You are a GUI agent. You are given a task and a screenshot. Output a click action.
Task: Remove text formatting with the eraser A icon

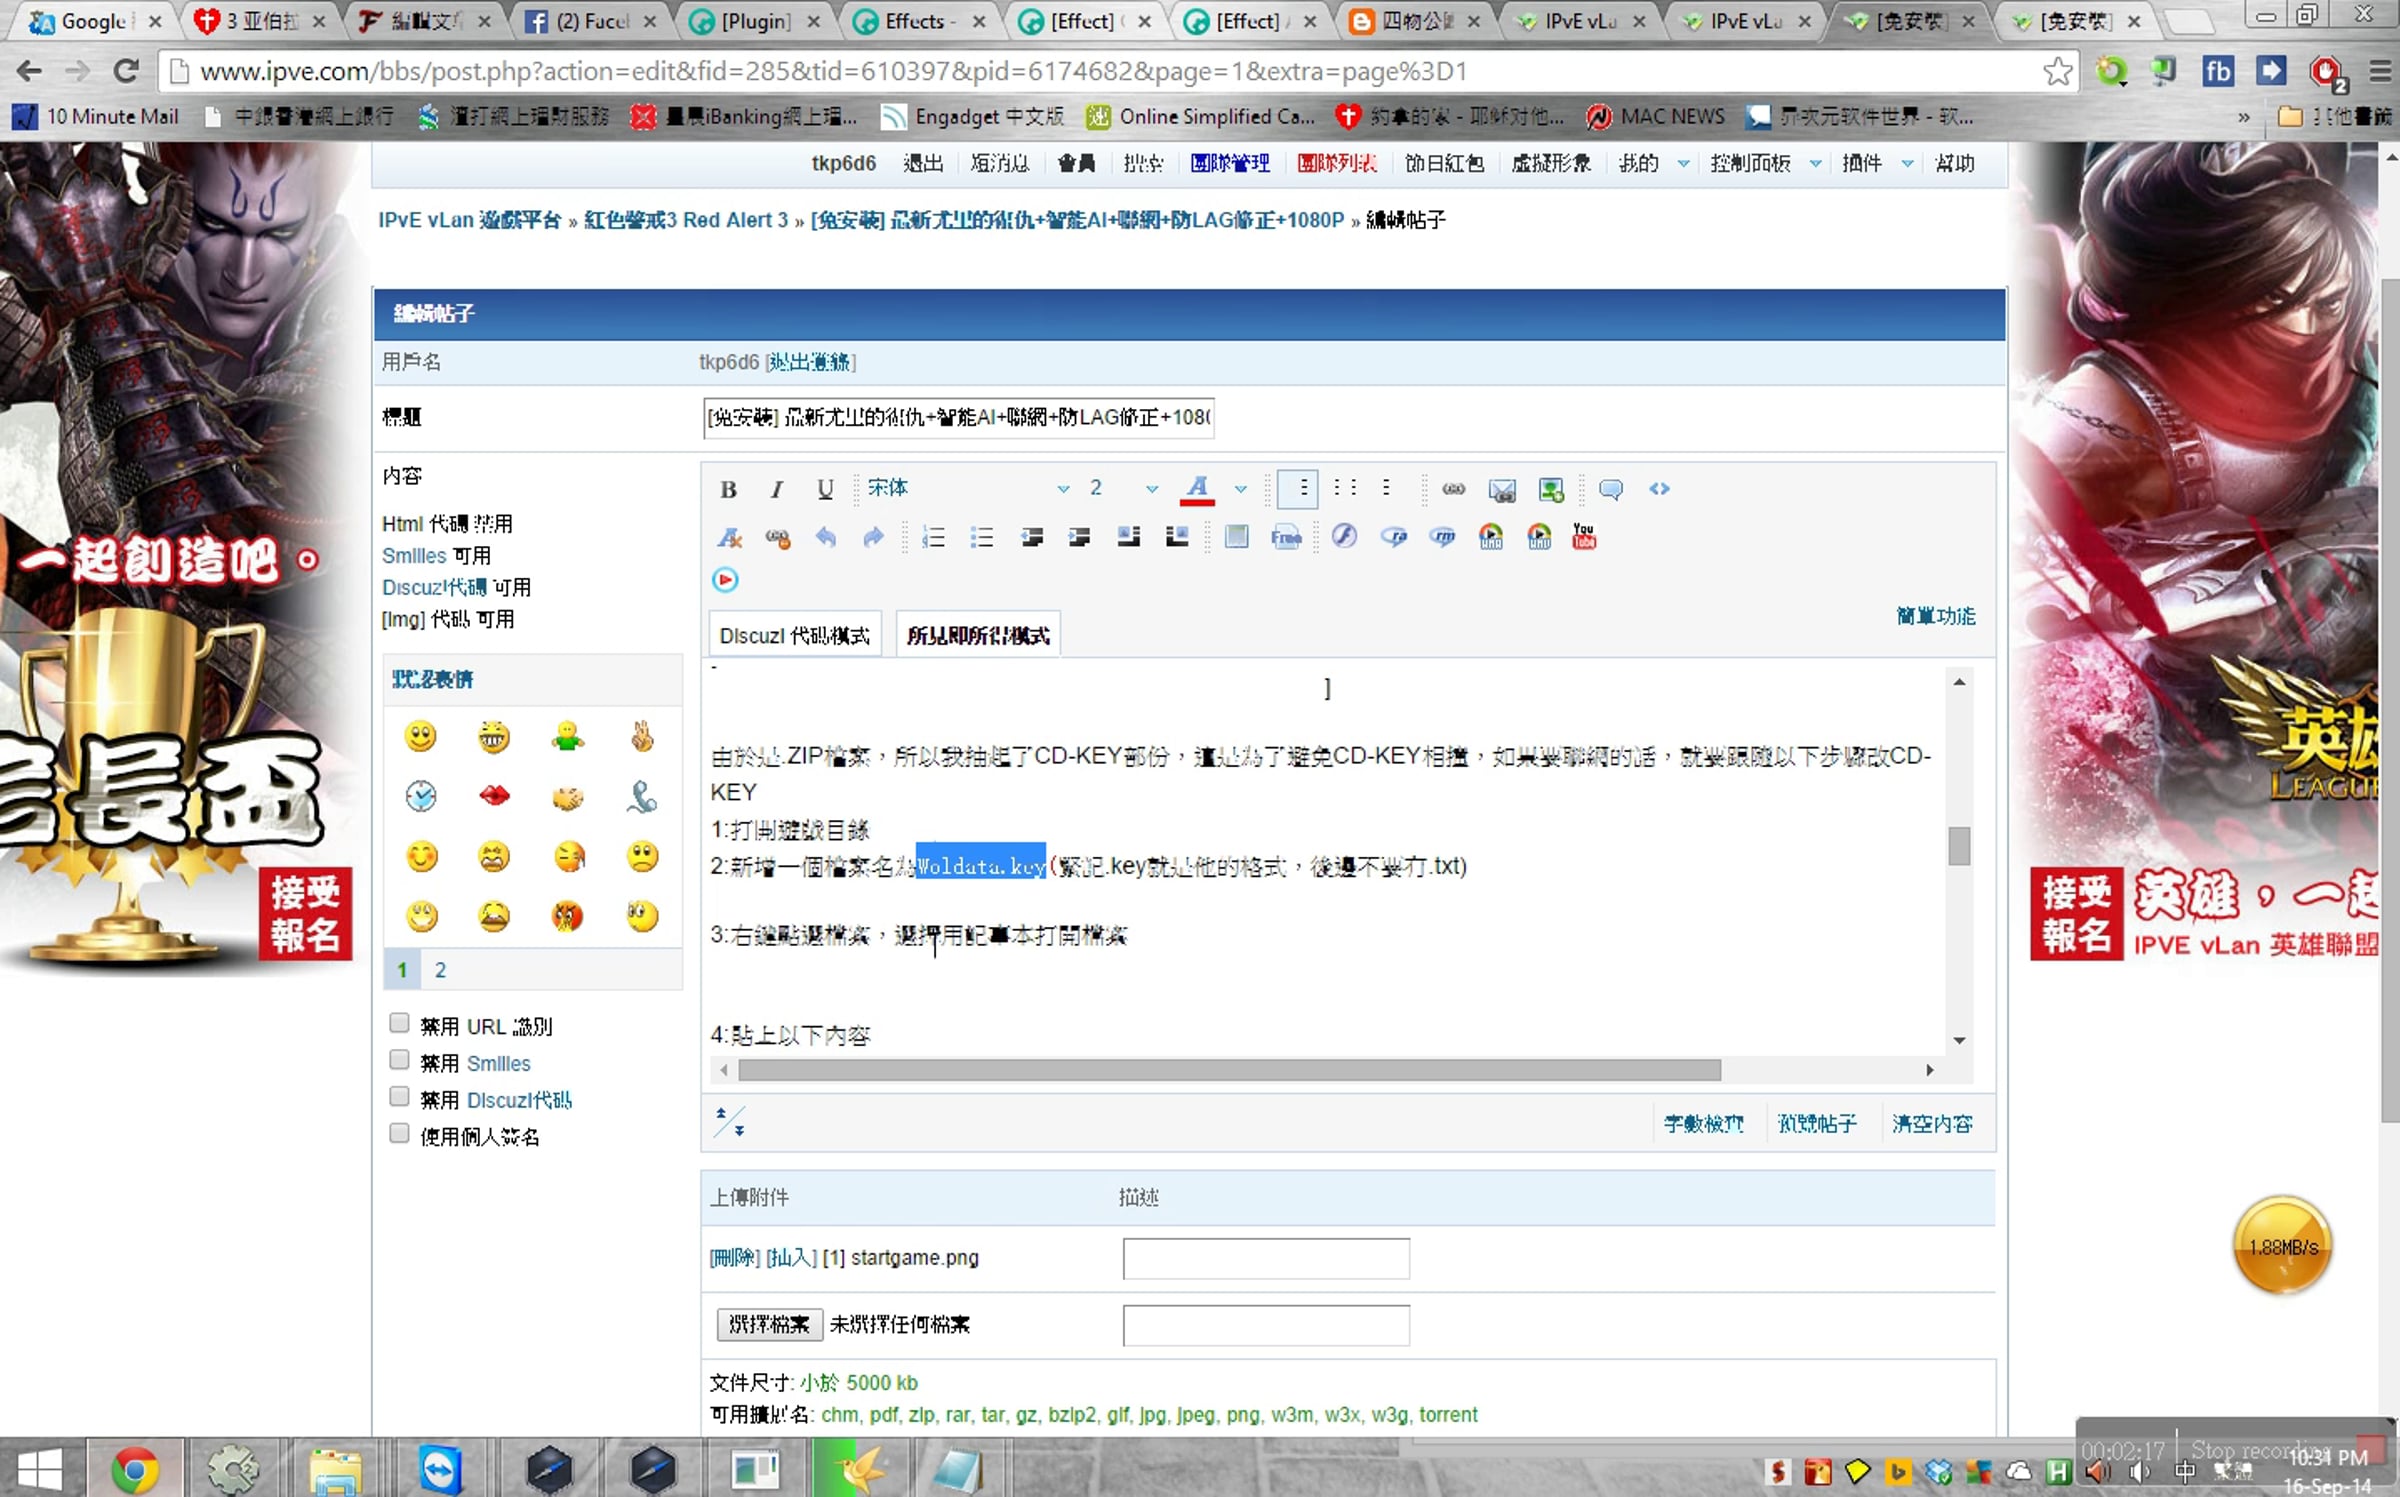[729, 538]
